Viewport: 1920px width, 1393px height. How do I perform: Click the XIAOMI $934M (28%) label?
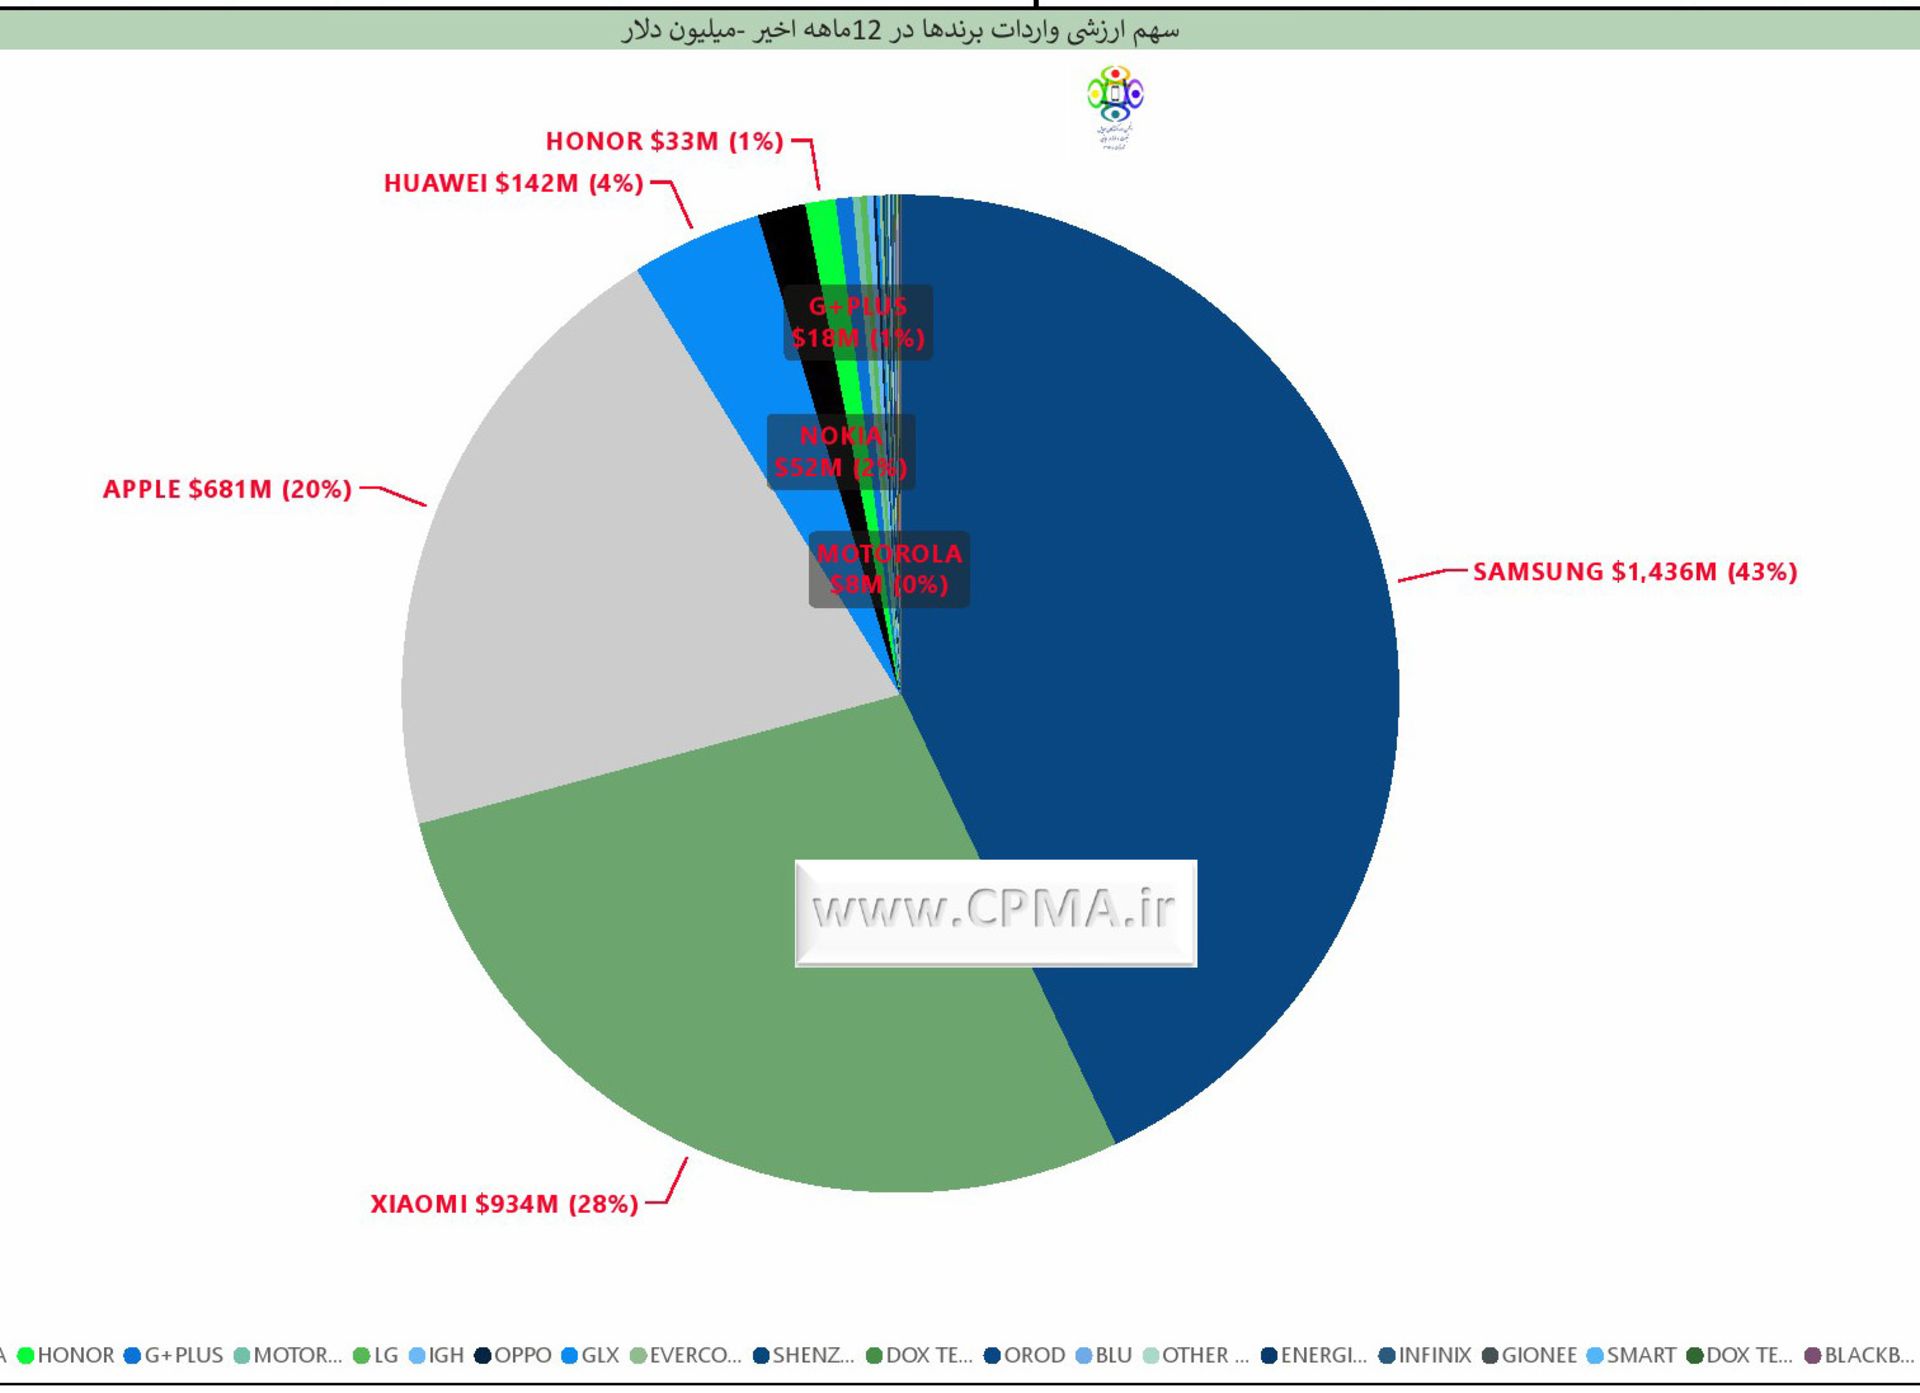pos(504,1204)
